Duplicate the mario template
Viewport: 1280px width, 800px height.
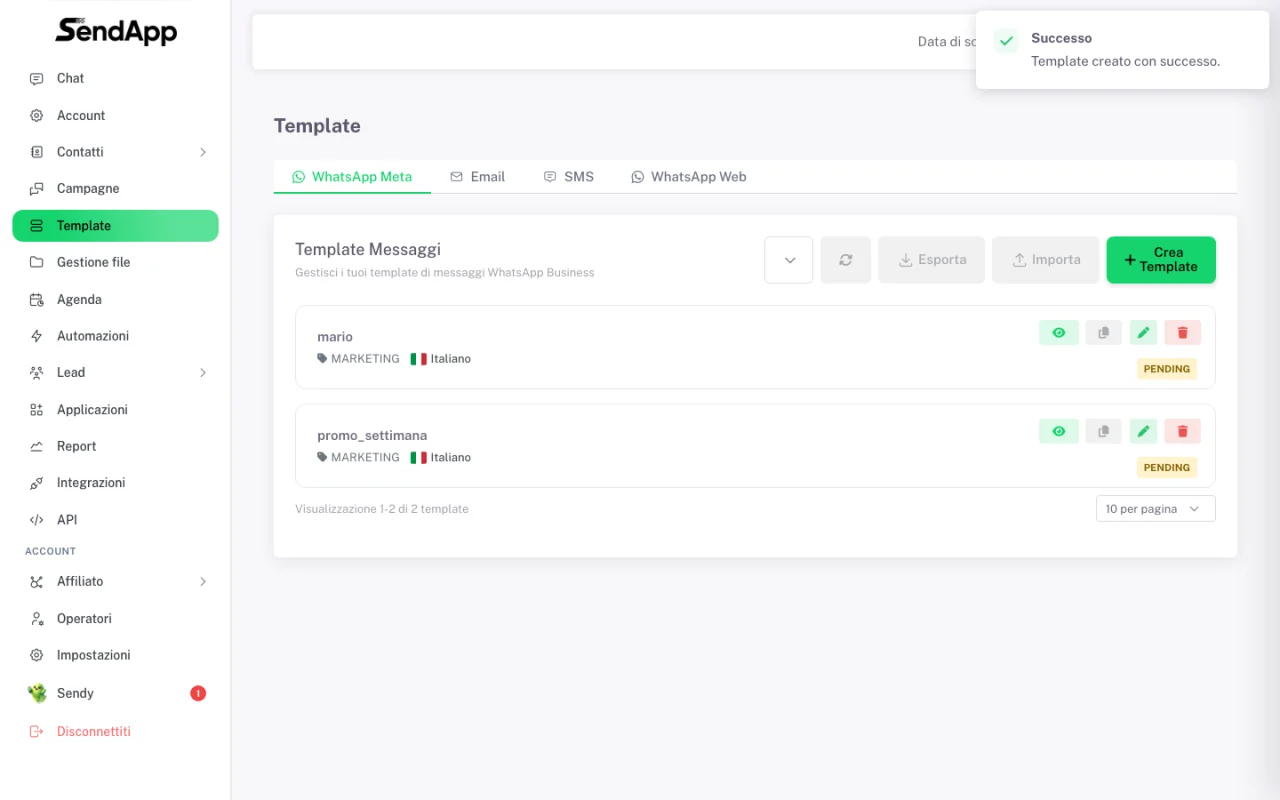click(x=1103, y=333)
